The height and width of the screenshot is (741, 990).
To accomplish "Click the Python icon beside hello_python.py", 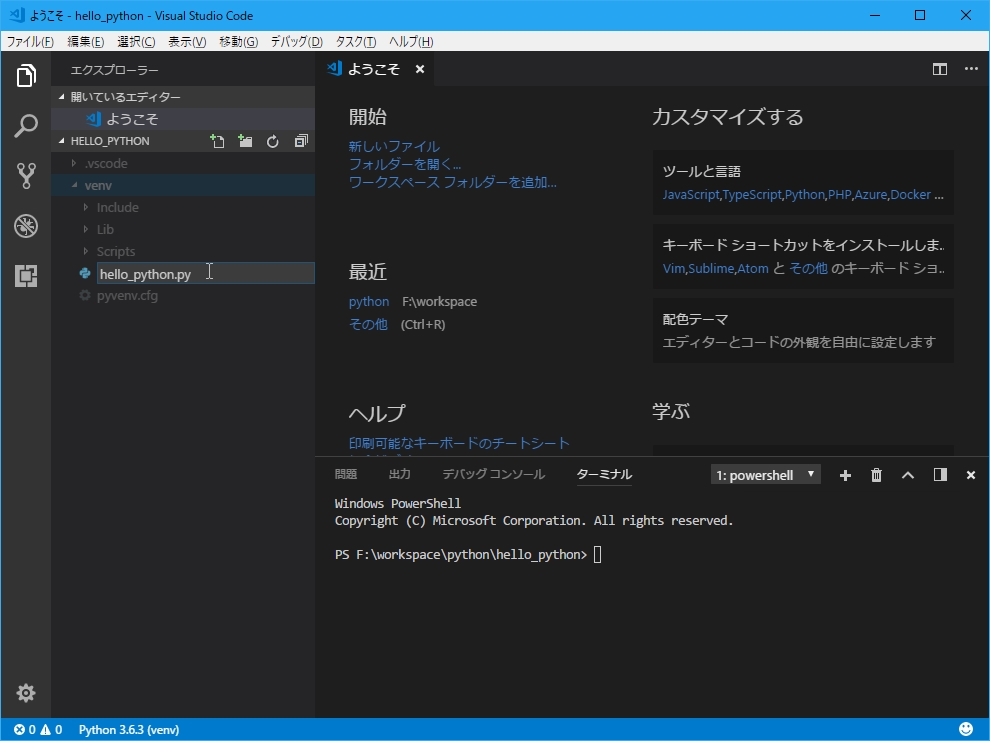I will point(85,273).
